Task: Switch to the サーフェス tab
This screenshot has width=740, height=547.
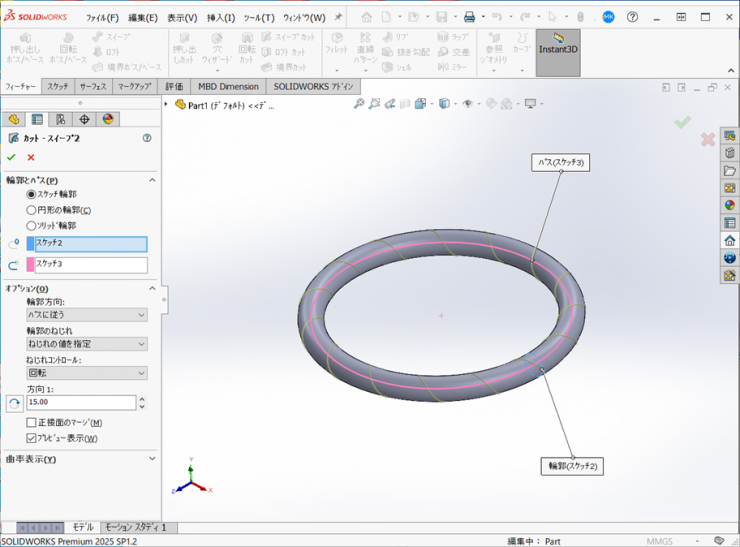Action: (x=93, y=87)
